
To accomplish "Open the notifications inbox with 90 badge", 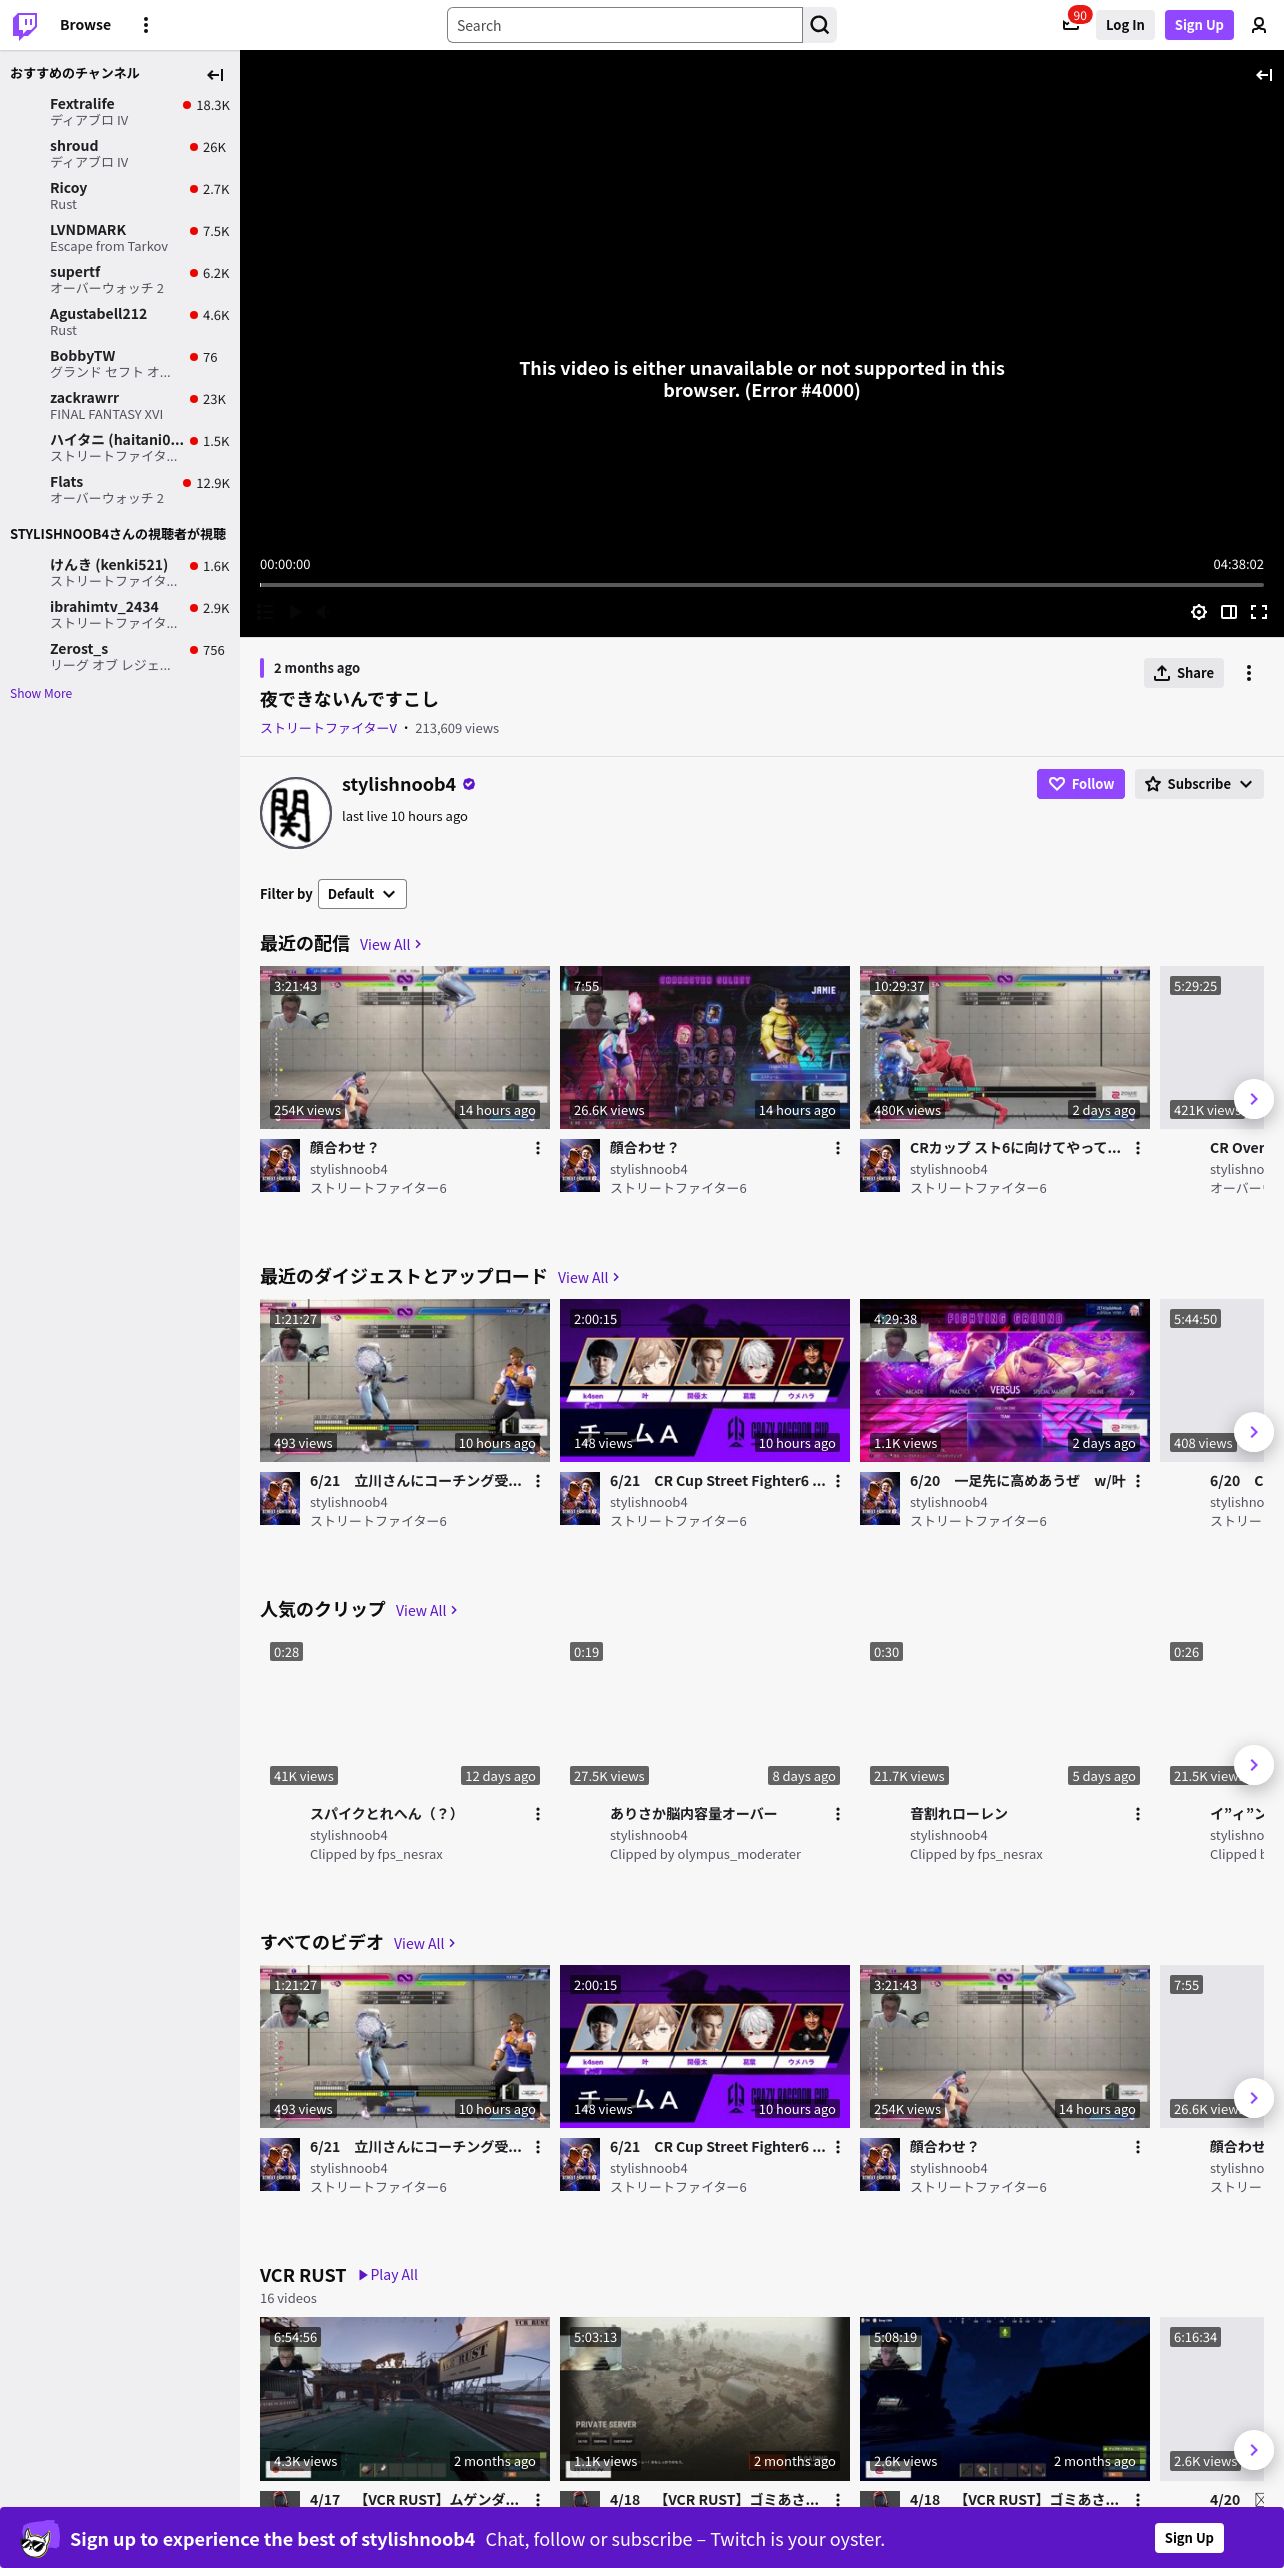I will [1071, 25].
